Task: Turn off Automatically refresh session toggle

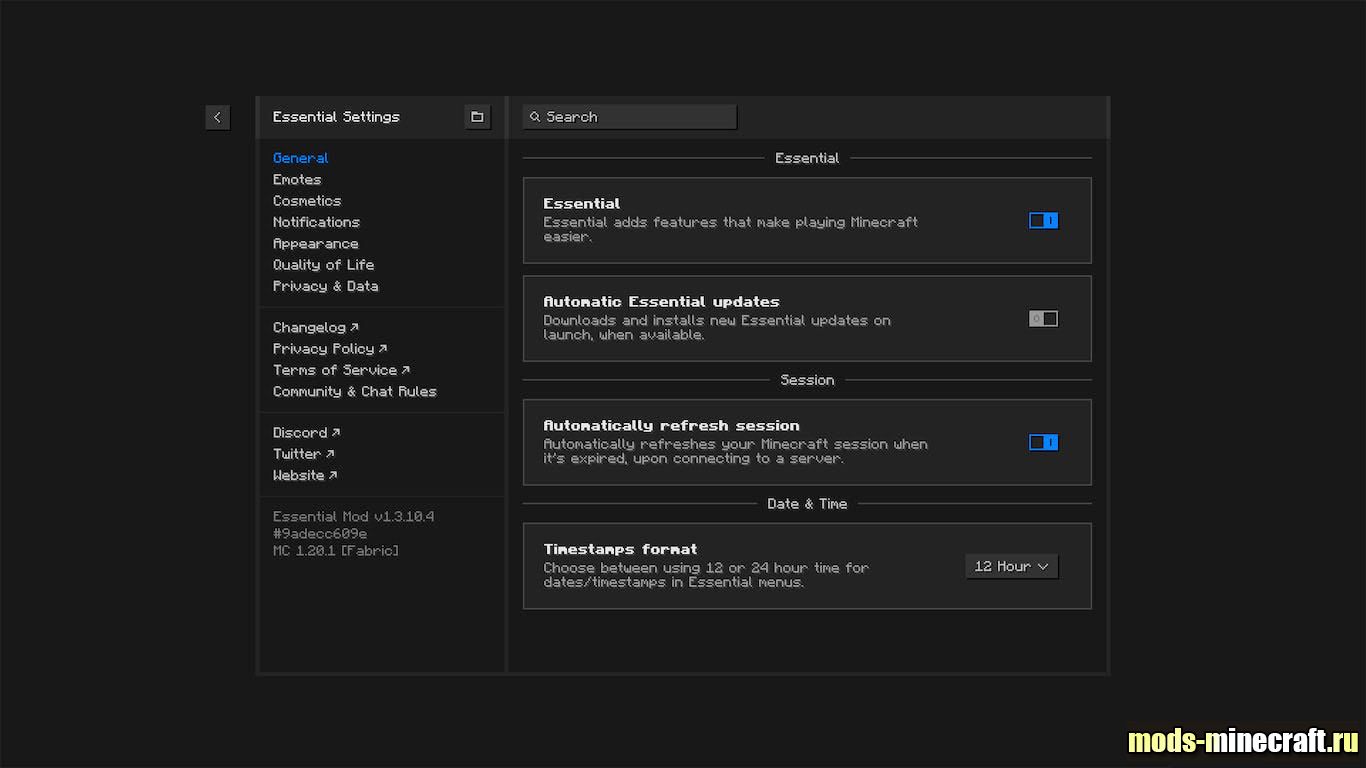Action: click(1043, 443)
